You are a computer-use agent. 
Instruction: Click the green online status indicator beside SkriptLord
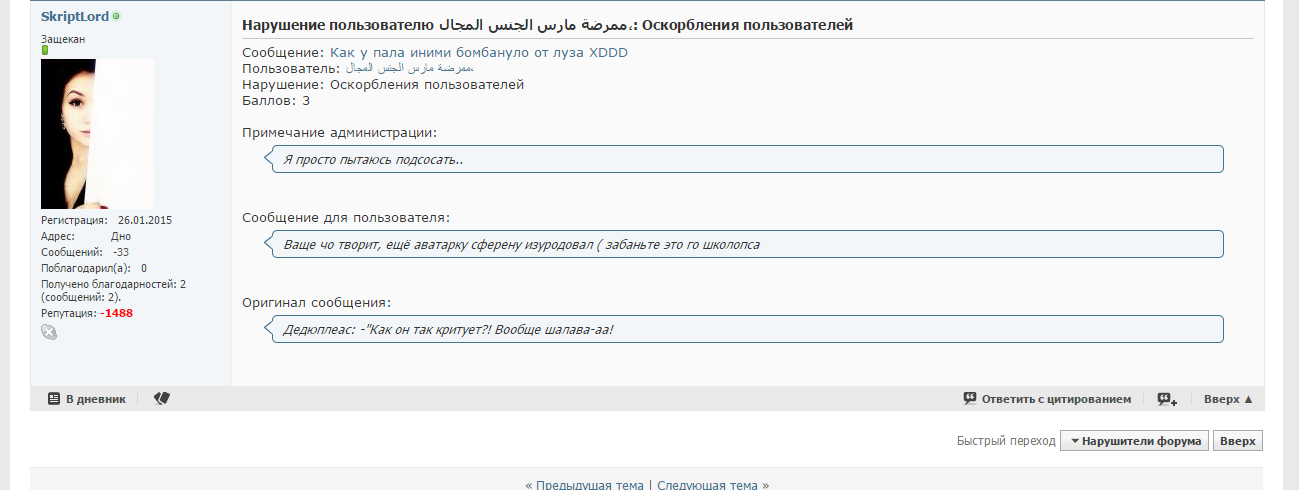(116, 17)
